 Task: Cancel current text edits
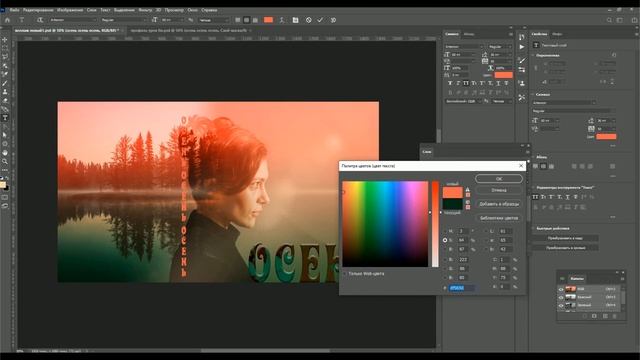[x=309, y=20]
